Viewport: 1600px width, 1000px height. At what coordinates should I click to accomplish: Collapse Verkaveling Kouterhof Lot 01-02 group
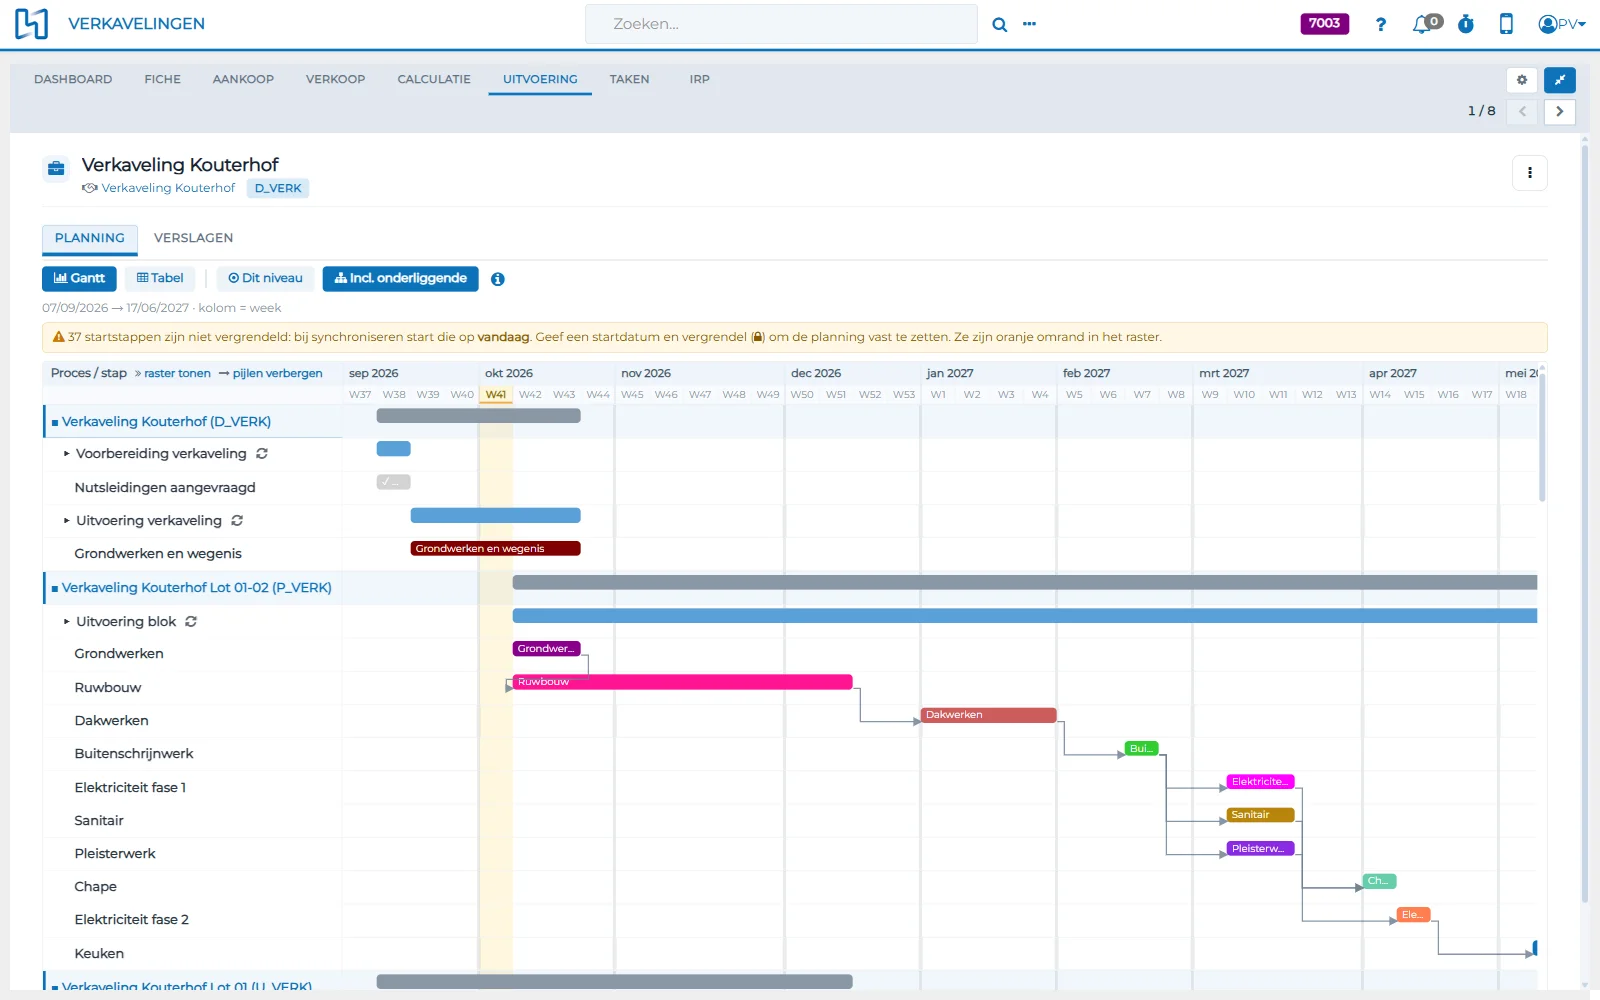[55, 589]
